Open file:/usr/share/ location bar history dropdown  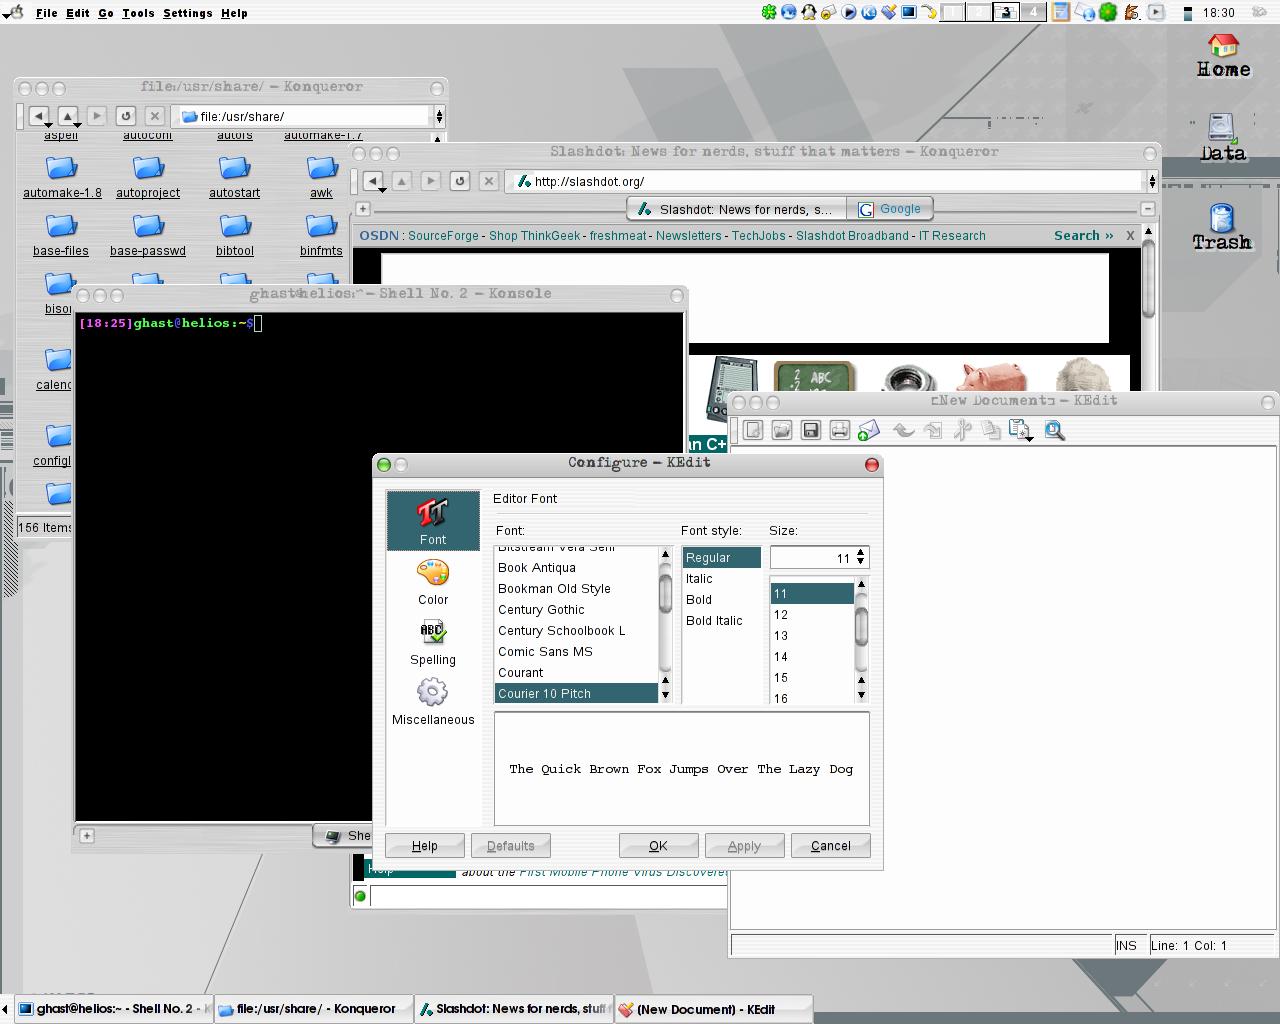(x=439, y=116)
